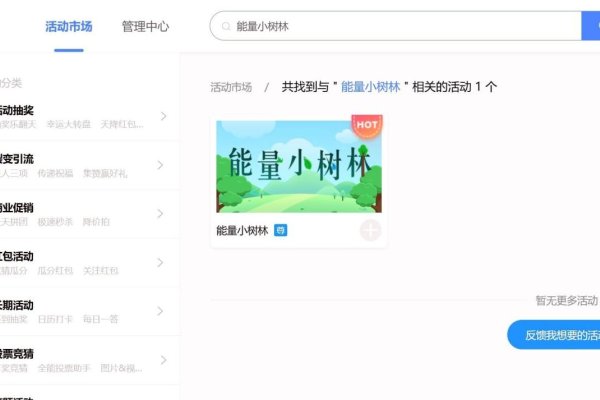Click the 瓜分红包 sub-link
The width and height of the screenshot is (600, 400).
(55, 271)
